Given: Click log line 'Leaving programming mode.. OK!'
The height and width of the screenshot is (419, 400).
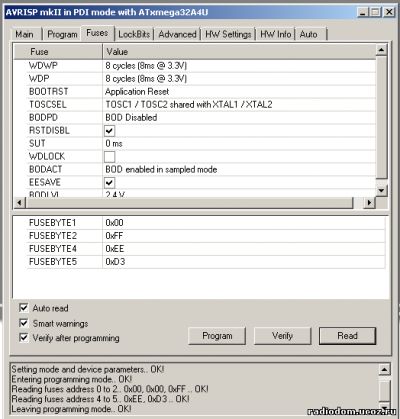Looking at the screenshot, I should click(x=71, y=409).
